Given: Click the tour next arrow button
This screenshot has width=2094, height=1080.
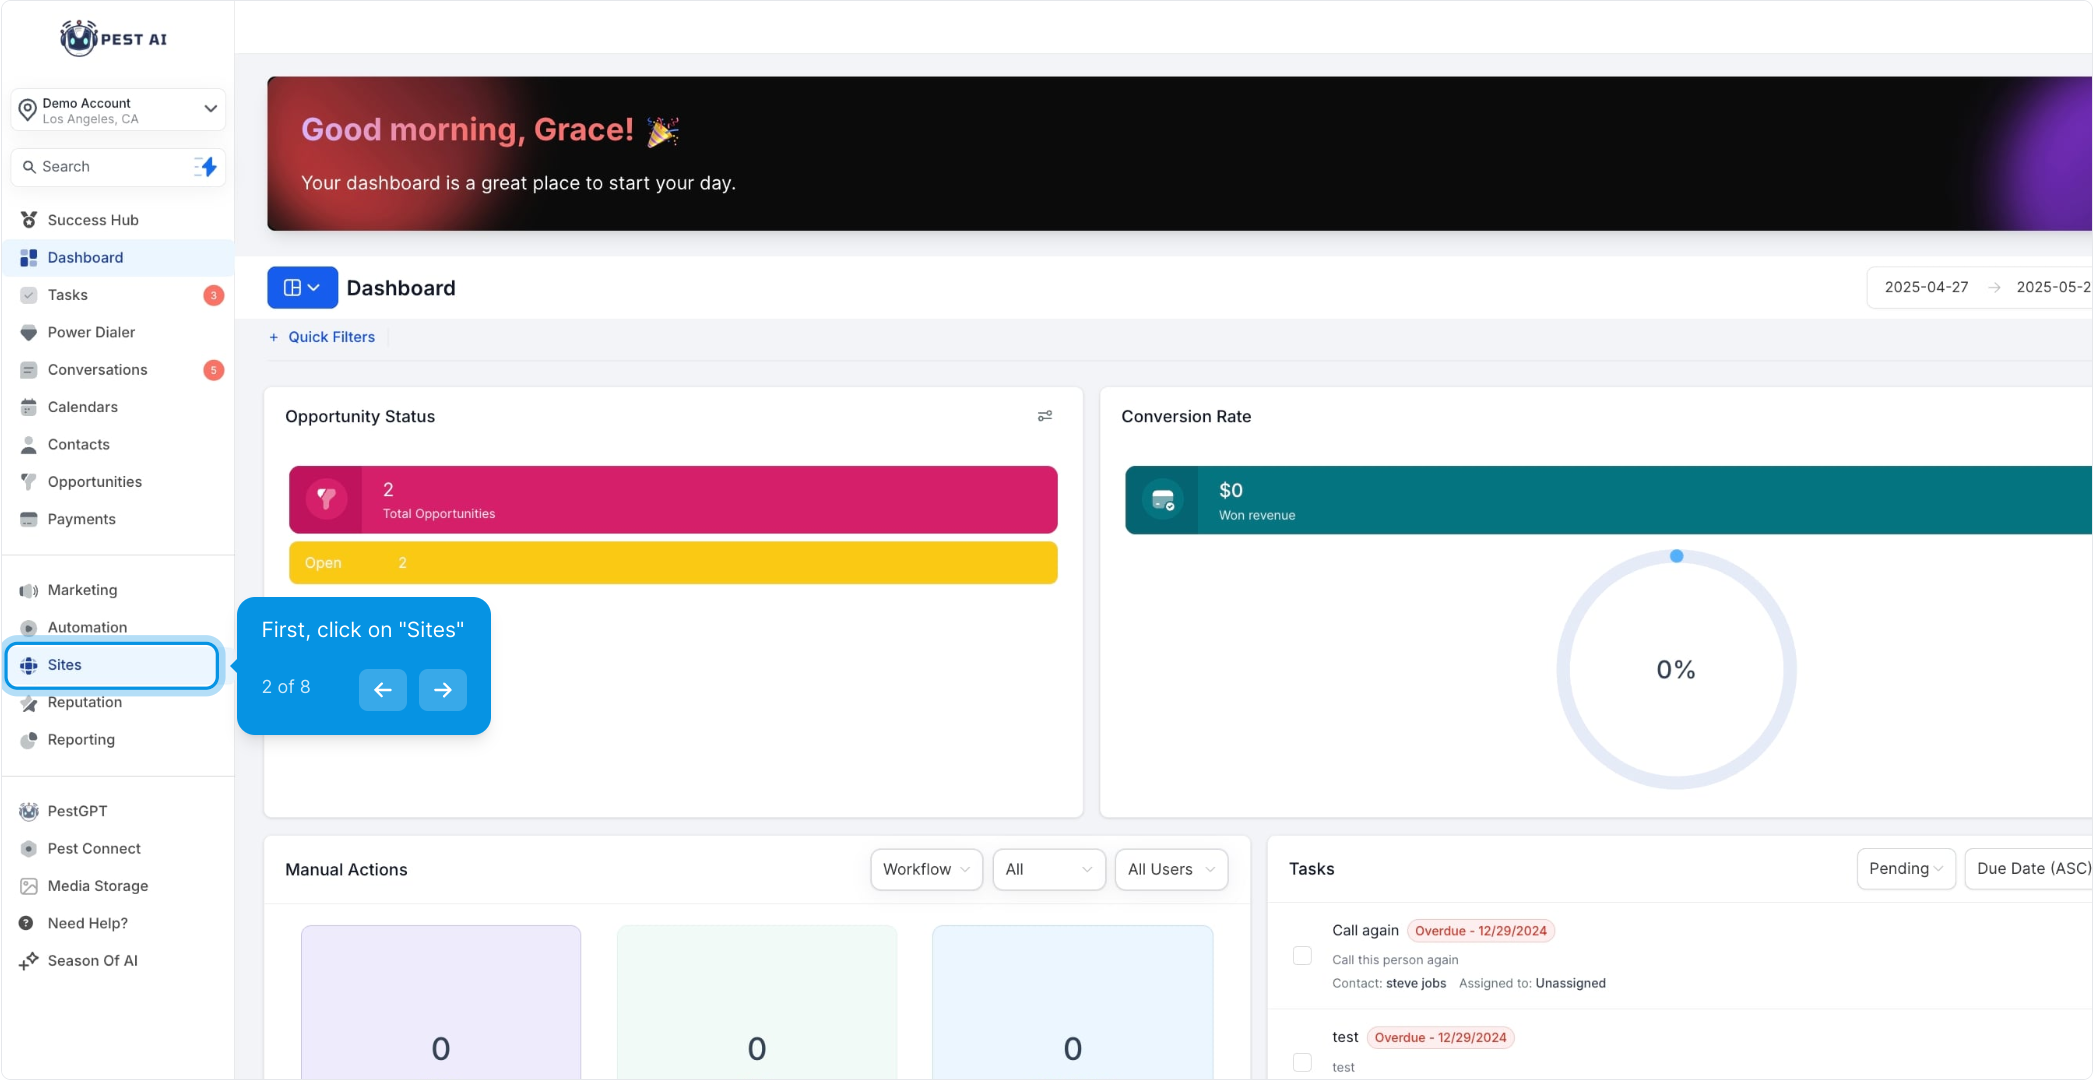Looking at the screenshot, I should pos(443,690).
